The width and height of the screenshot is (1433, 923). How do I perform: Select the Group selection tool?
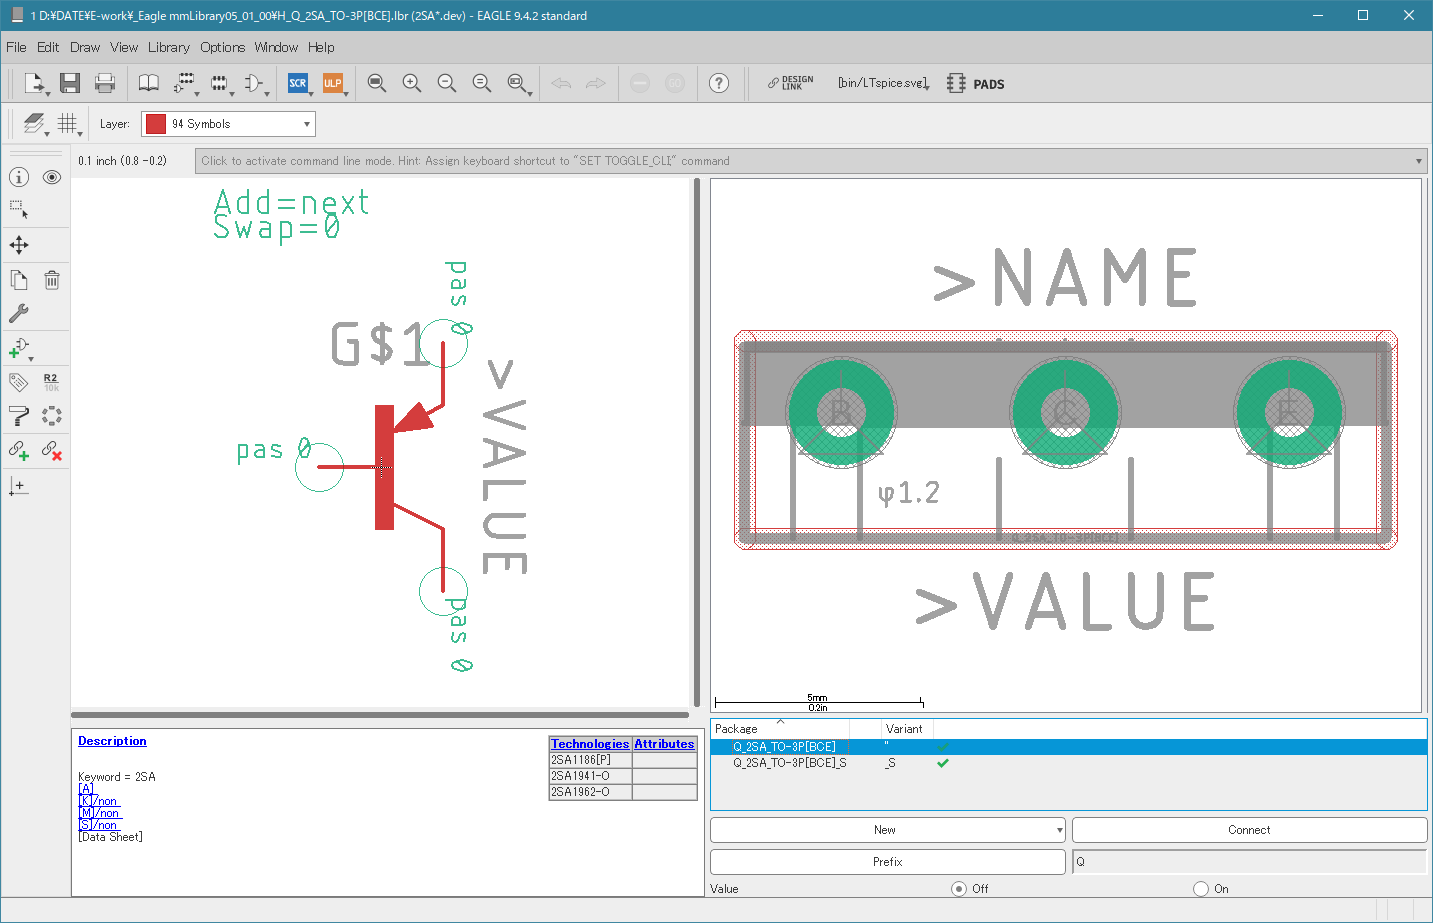(19, 210)
